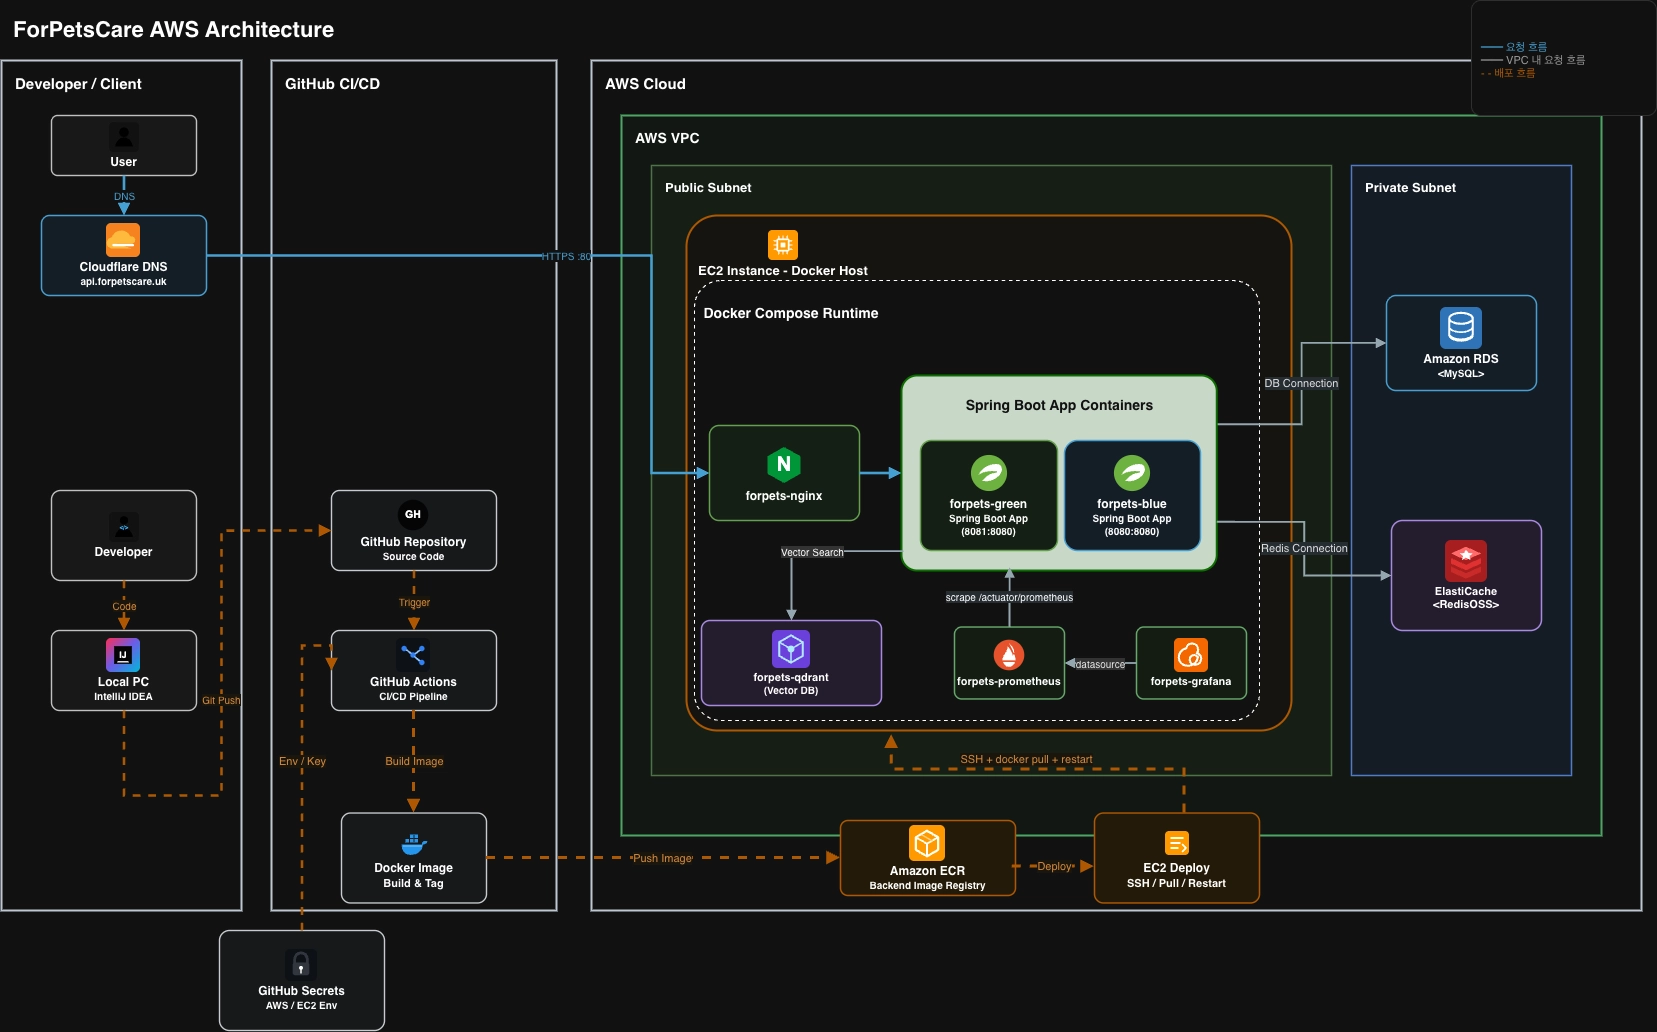Select the ElastiCache Redis icon
Image resolution: width=1657 pixels, height=1032 pixels.
point(1466,561)
